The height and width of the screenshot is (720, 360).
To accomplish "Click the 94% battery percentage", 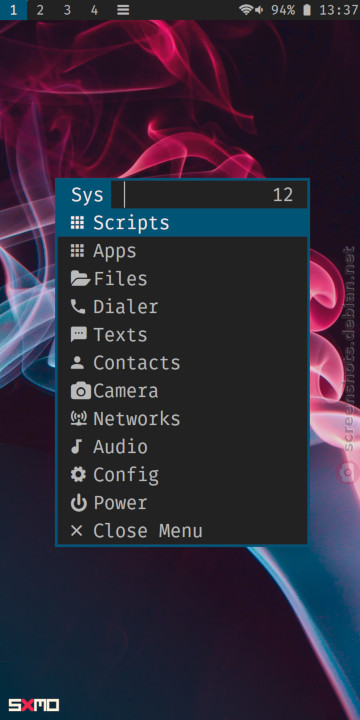I will [283, 10].
